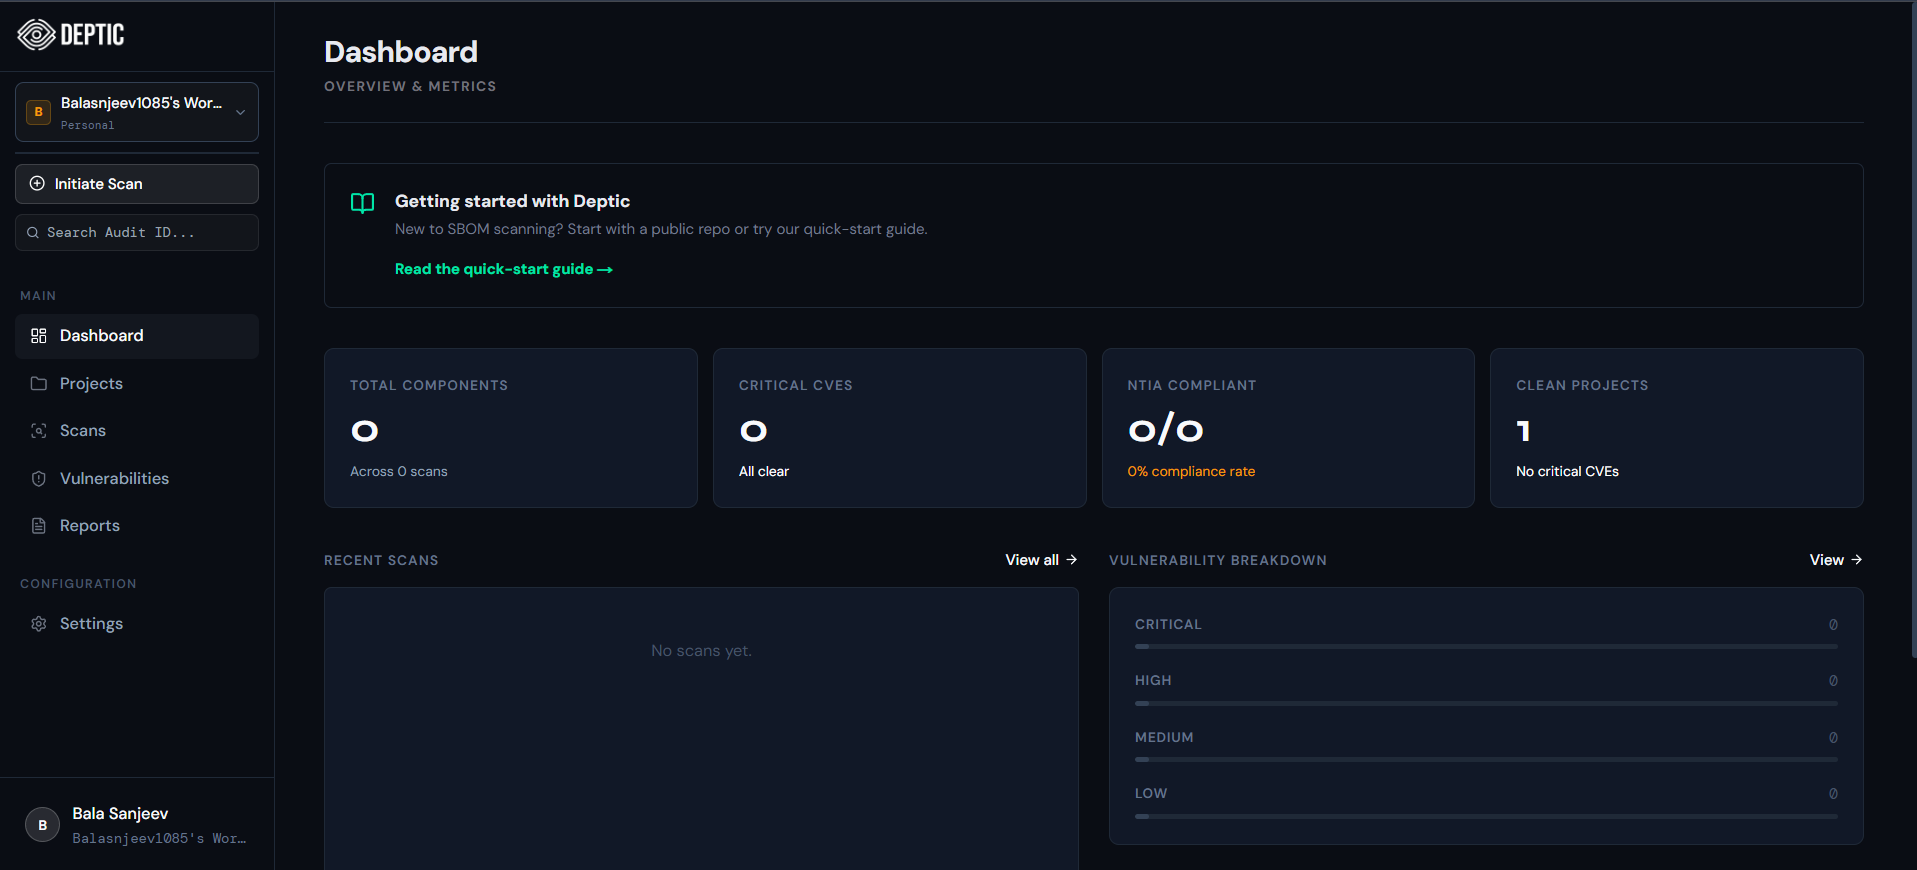Click the Deptic logo icon
1917x870 pixels.
coord(37,35)
